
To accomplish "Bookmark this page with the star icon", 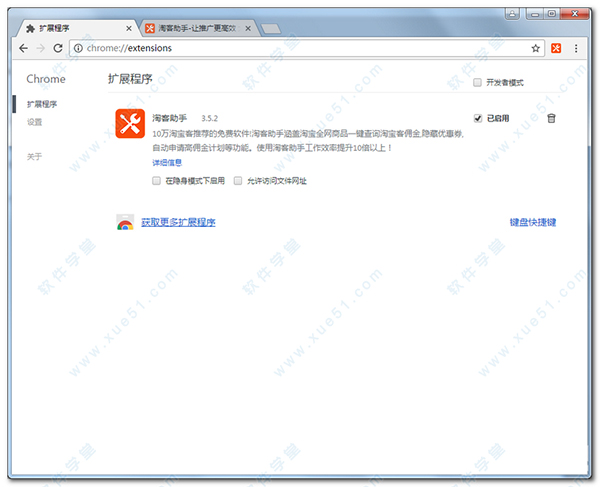I will click(x=535, y=47).
